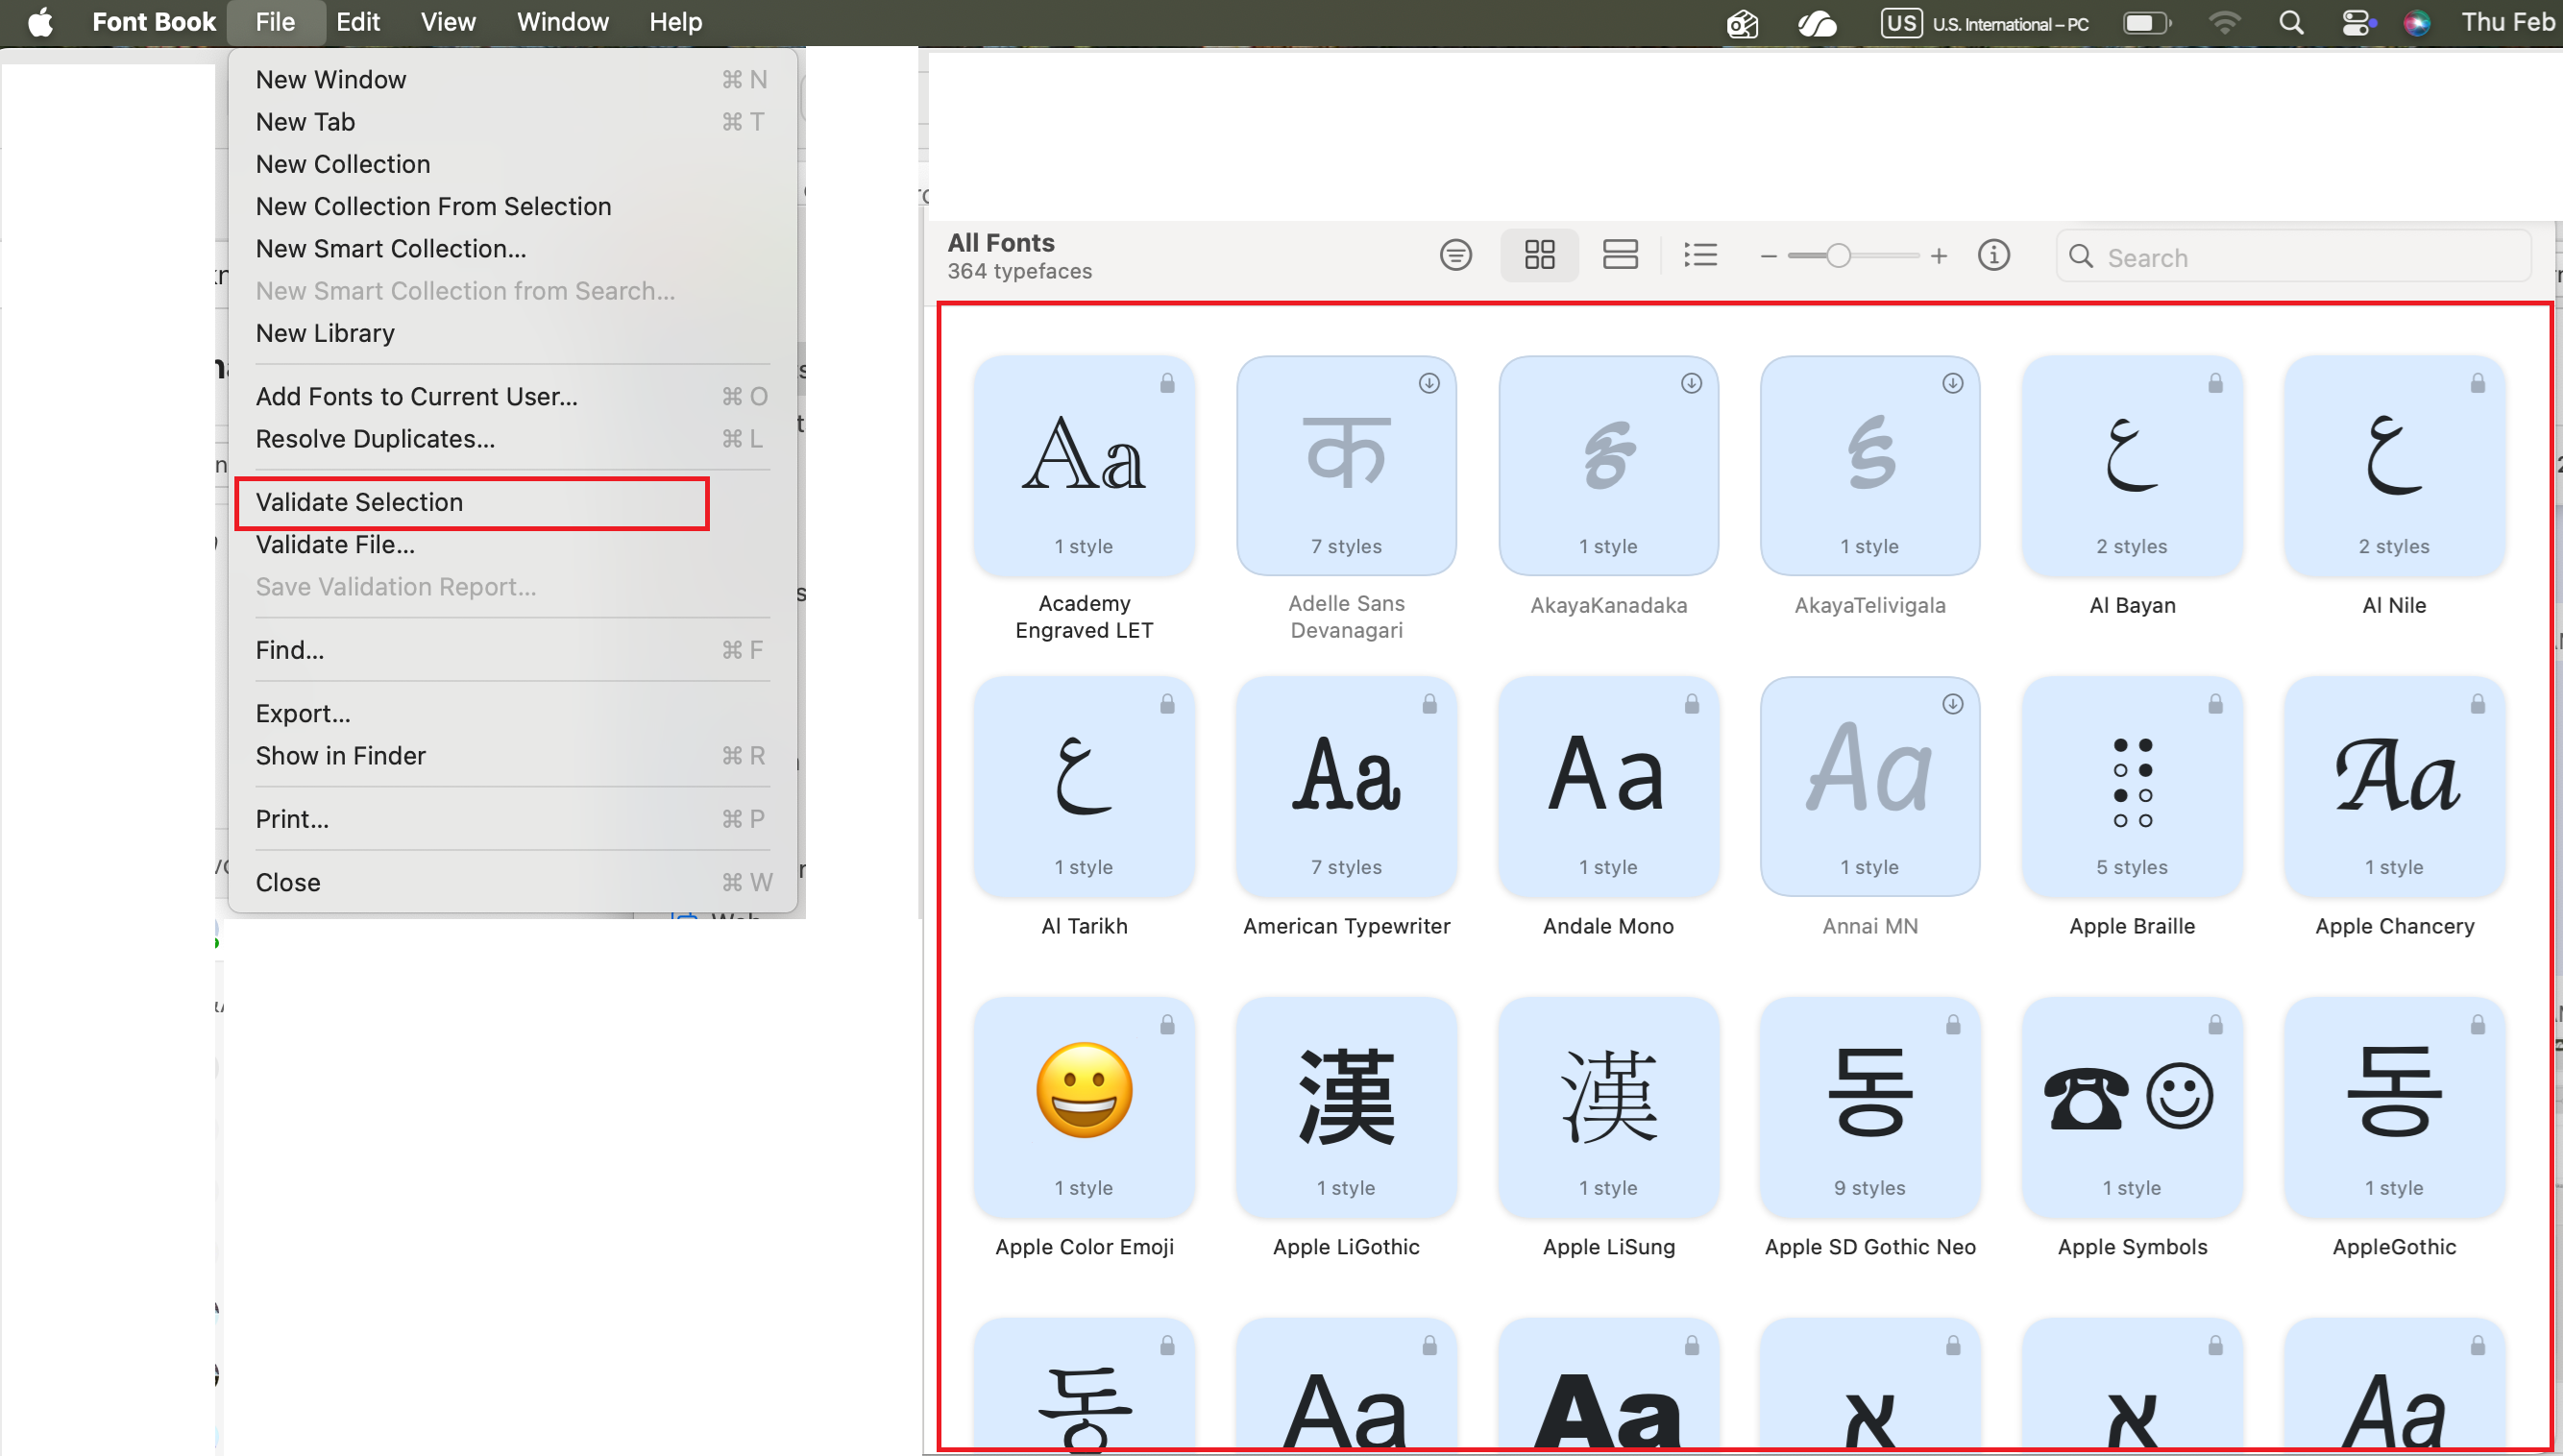Open the View menu
Viewport: 2563px width, 1456px height.
[447, 22]
